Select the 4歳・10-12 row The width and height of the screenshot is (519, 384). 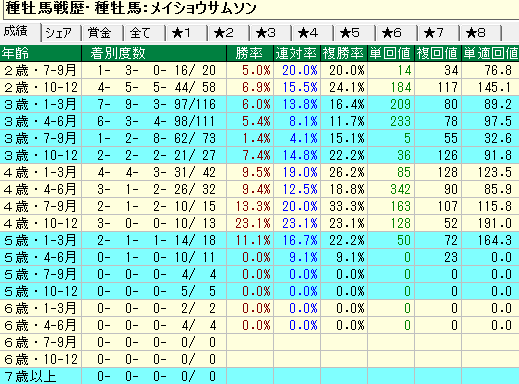coord(259,223)
